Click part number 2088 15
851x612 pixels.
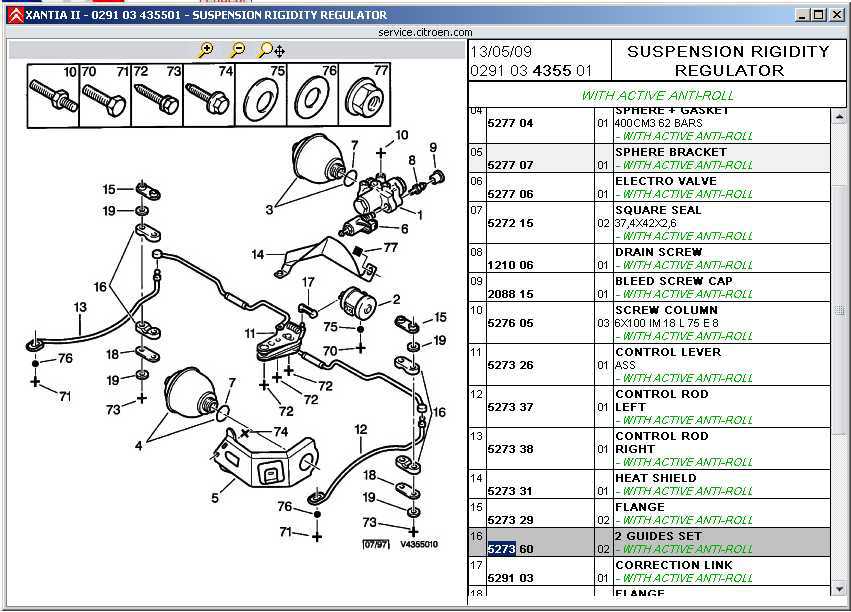coord(510,294)
